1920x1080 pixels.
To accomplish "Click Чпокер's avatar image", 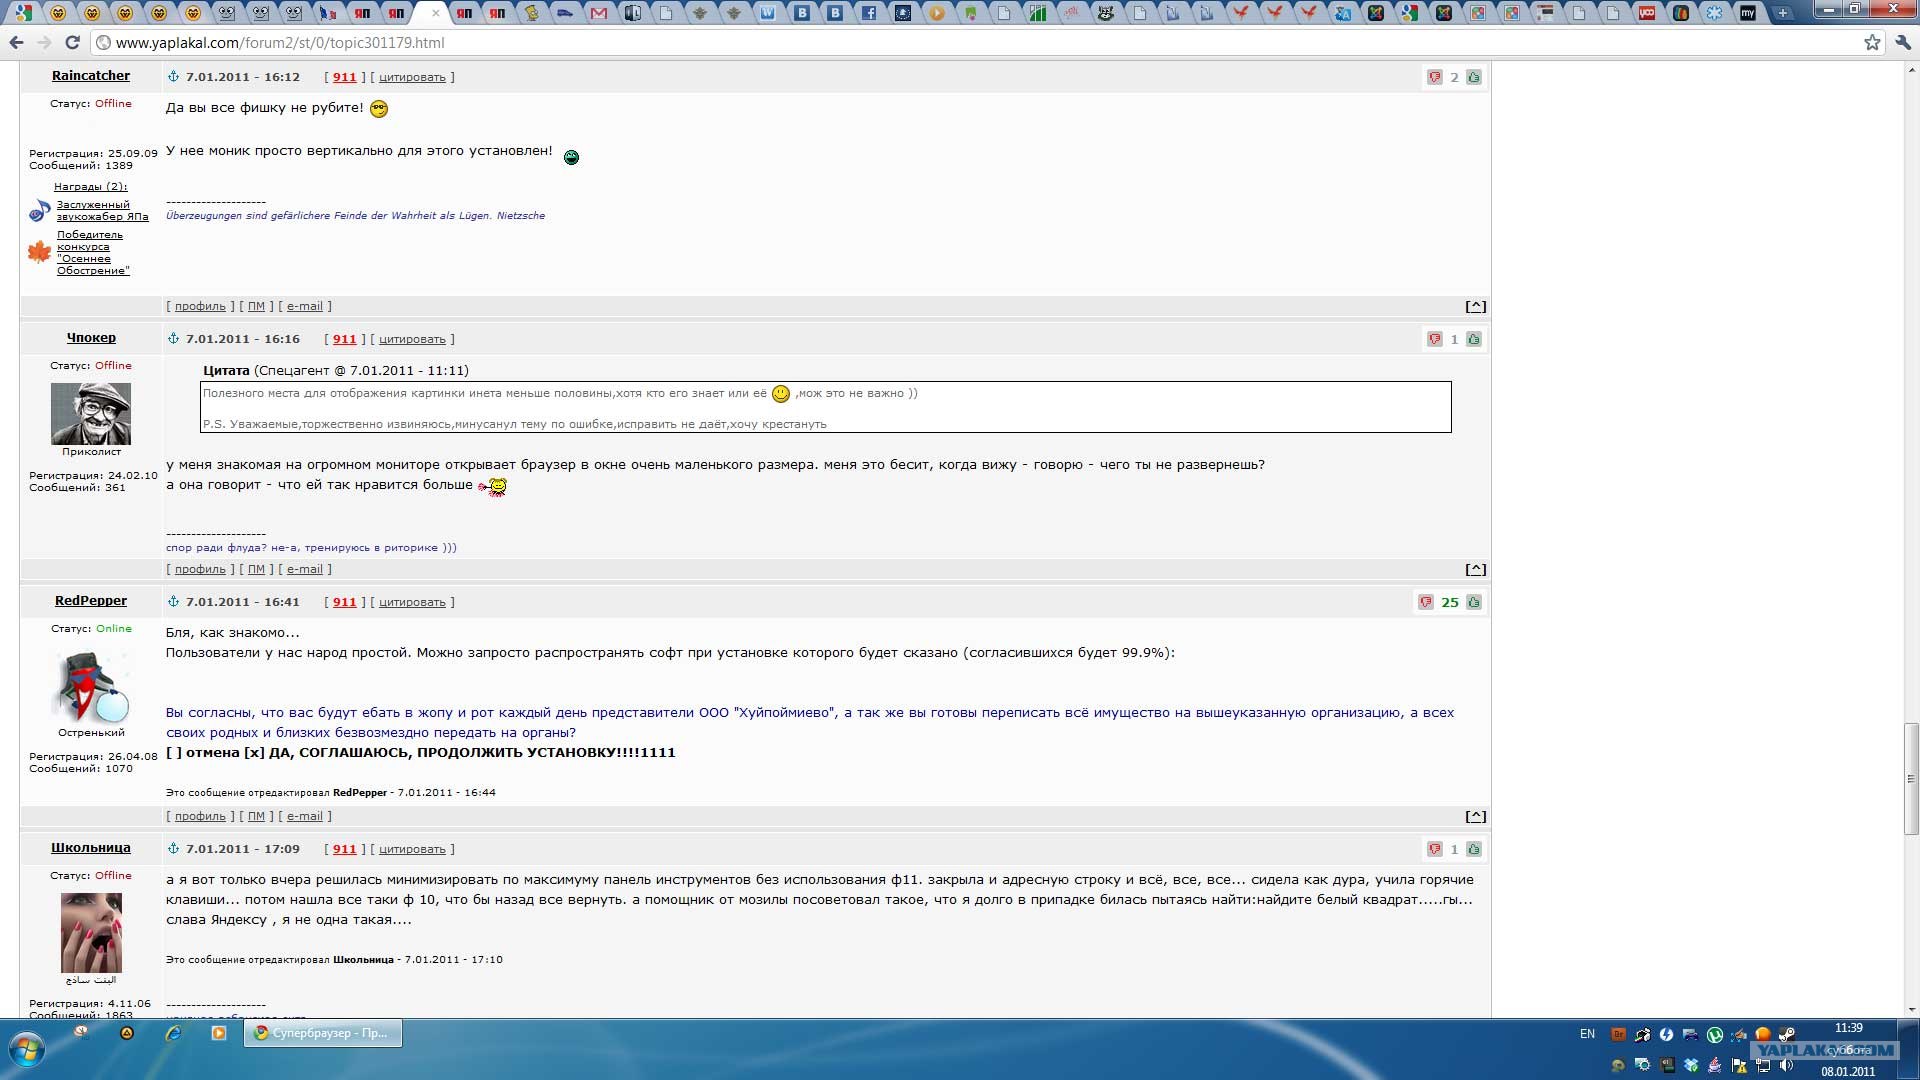I will [91, 414].
